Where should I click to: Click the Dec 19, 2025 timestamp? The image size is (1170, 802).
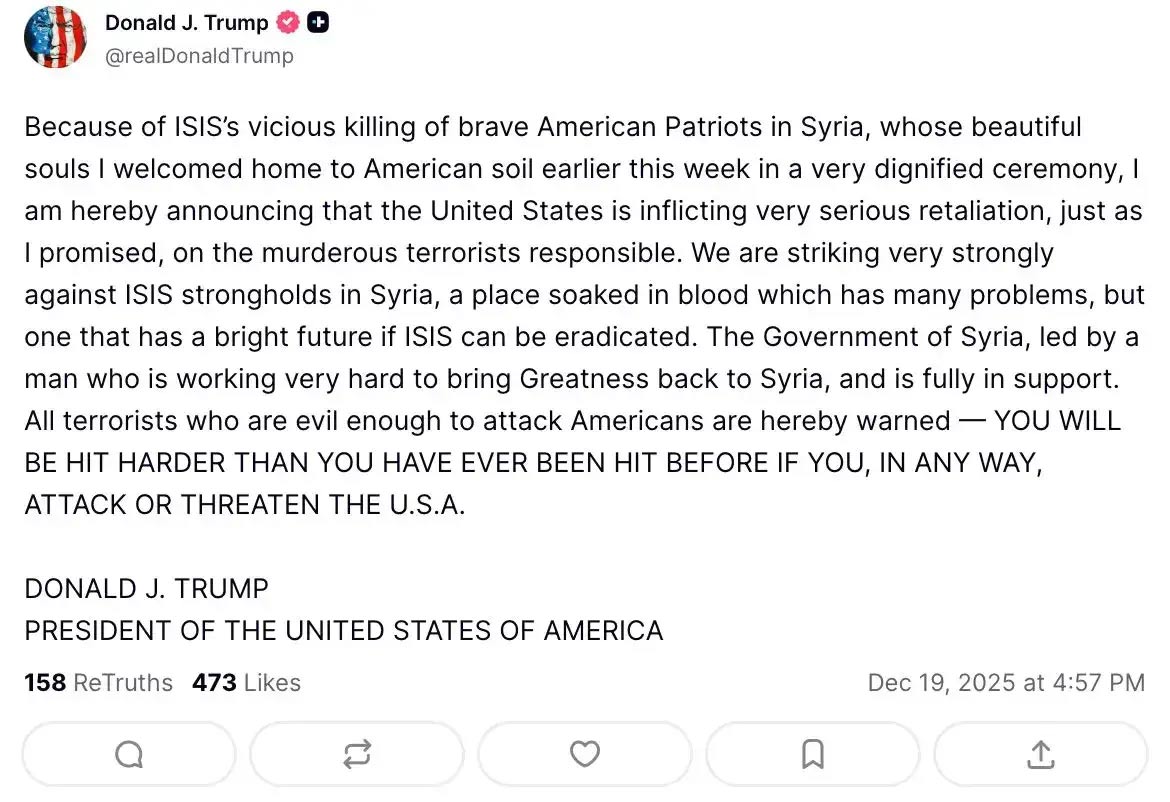1005,683
